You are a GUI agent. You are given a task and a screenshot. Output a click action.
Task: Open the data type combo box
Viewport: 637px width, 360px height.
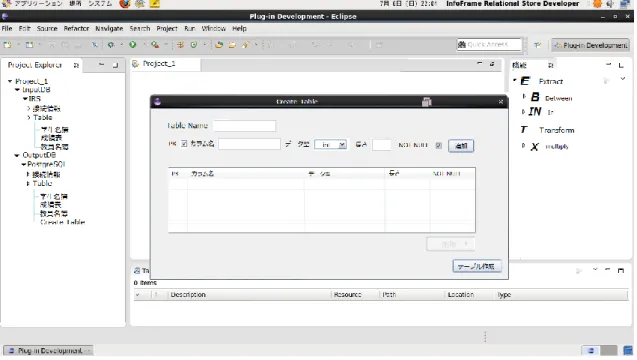point(331,145)
